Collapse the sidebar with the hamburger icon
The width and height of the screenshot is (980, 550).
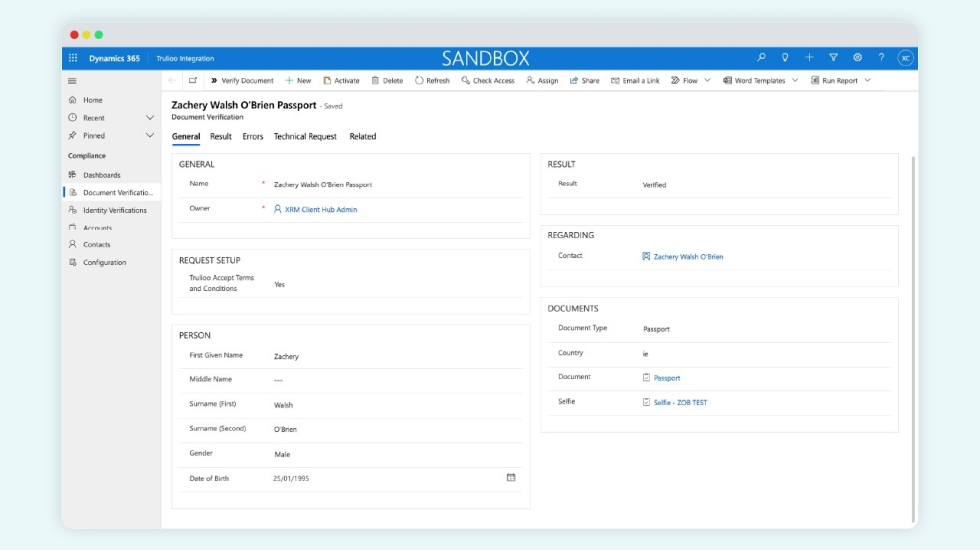(72, 81)
